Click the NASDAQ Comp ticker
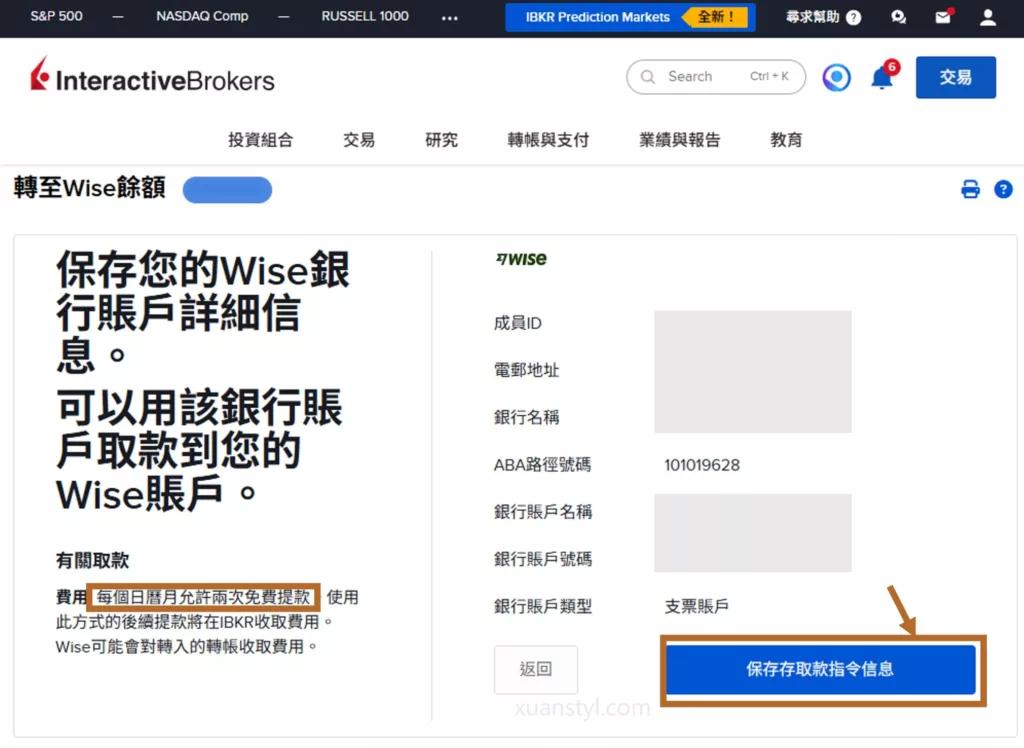Image resolution: width=1024 pixels, height=748 pixels. [202, 16]
